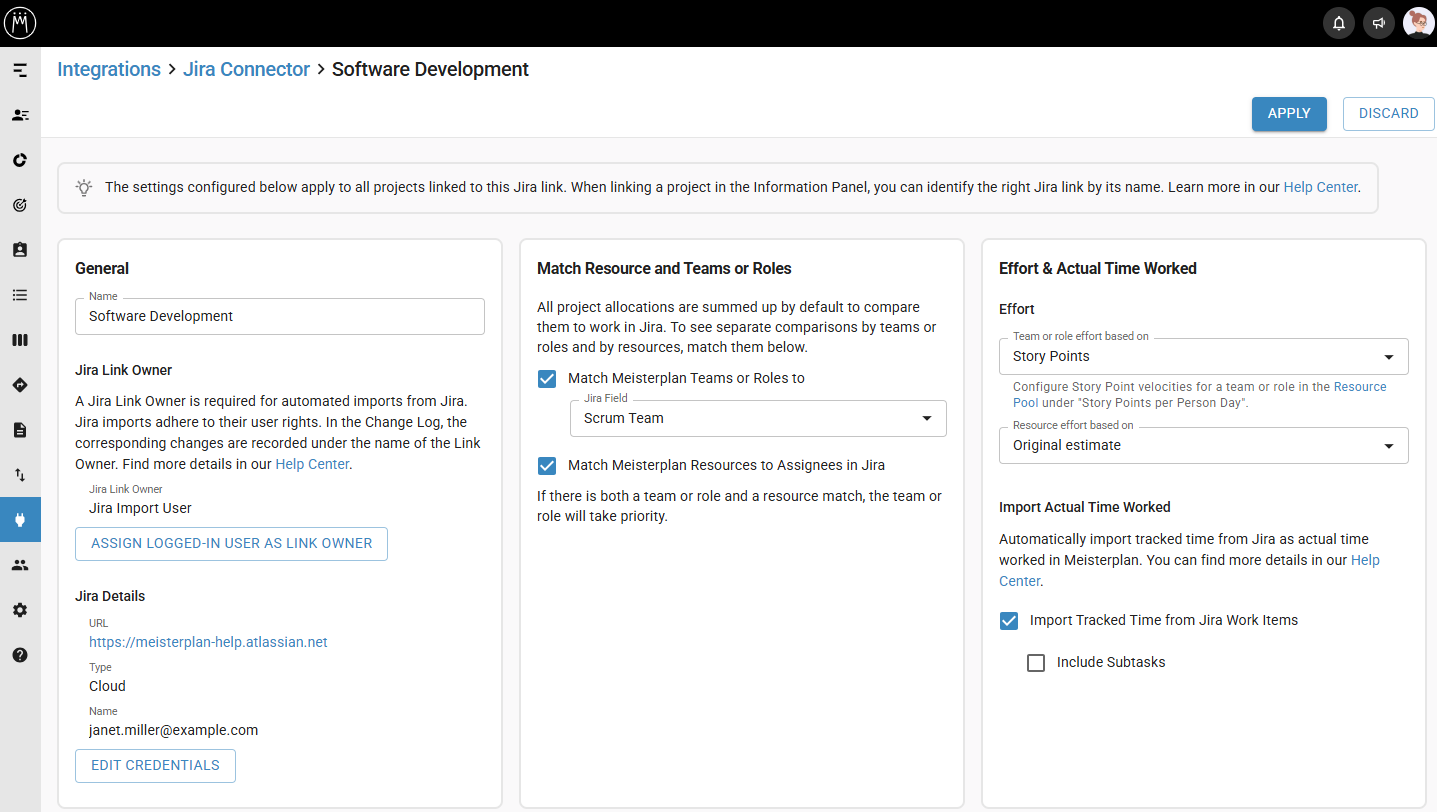
Task: Click the Import Actual Time Worked heading
Action: coord(1085,507)
